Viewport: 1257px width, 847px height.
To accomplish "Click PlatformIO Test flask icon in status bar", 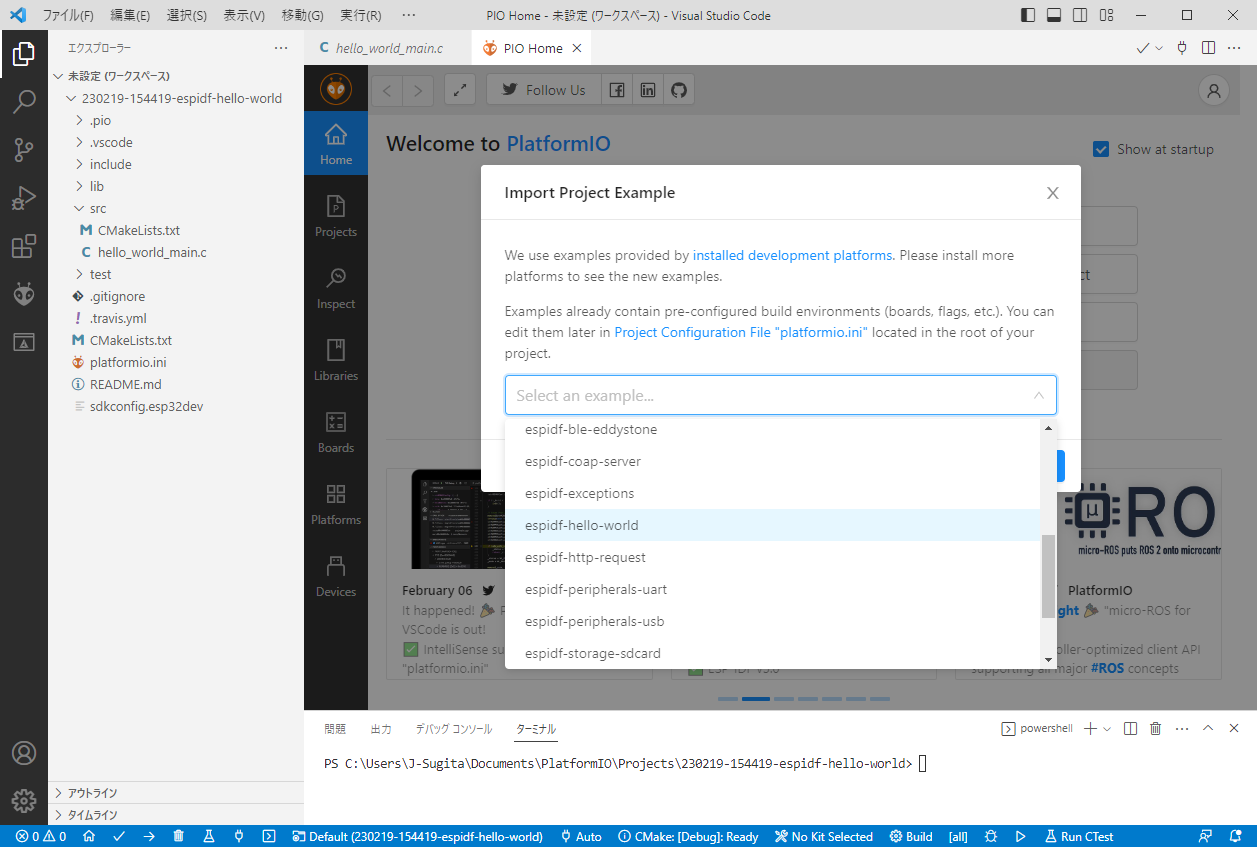I will [209, 836].
